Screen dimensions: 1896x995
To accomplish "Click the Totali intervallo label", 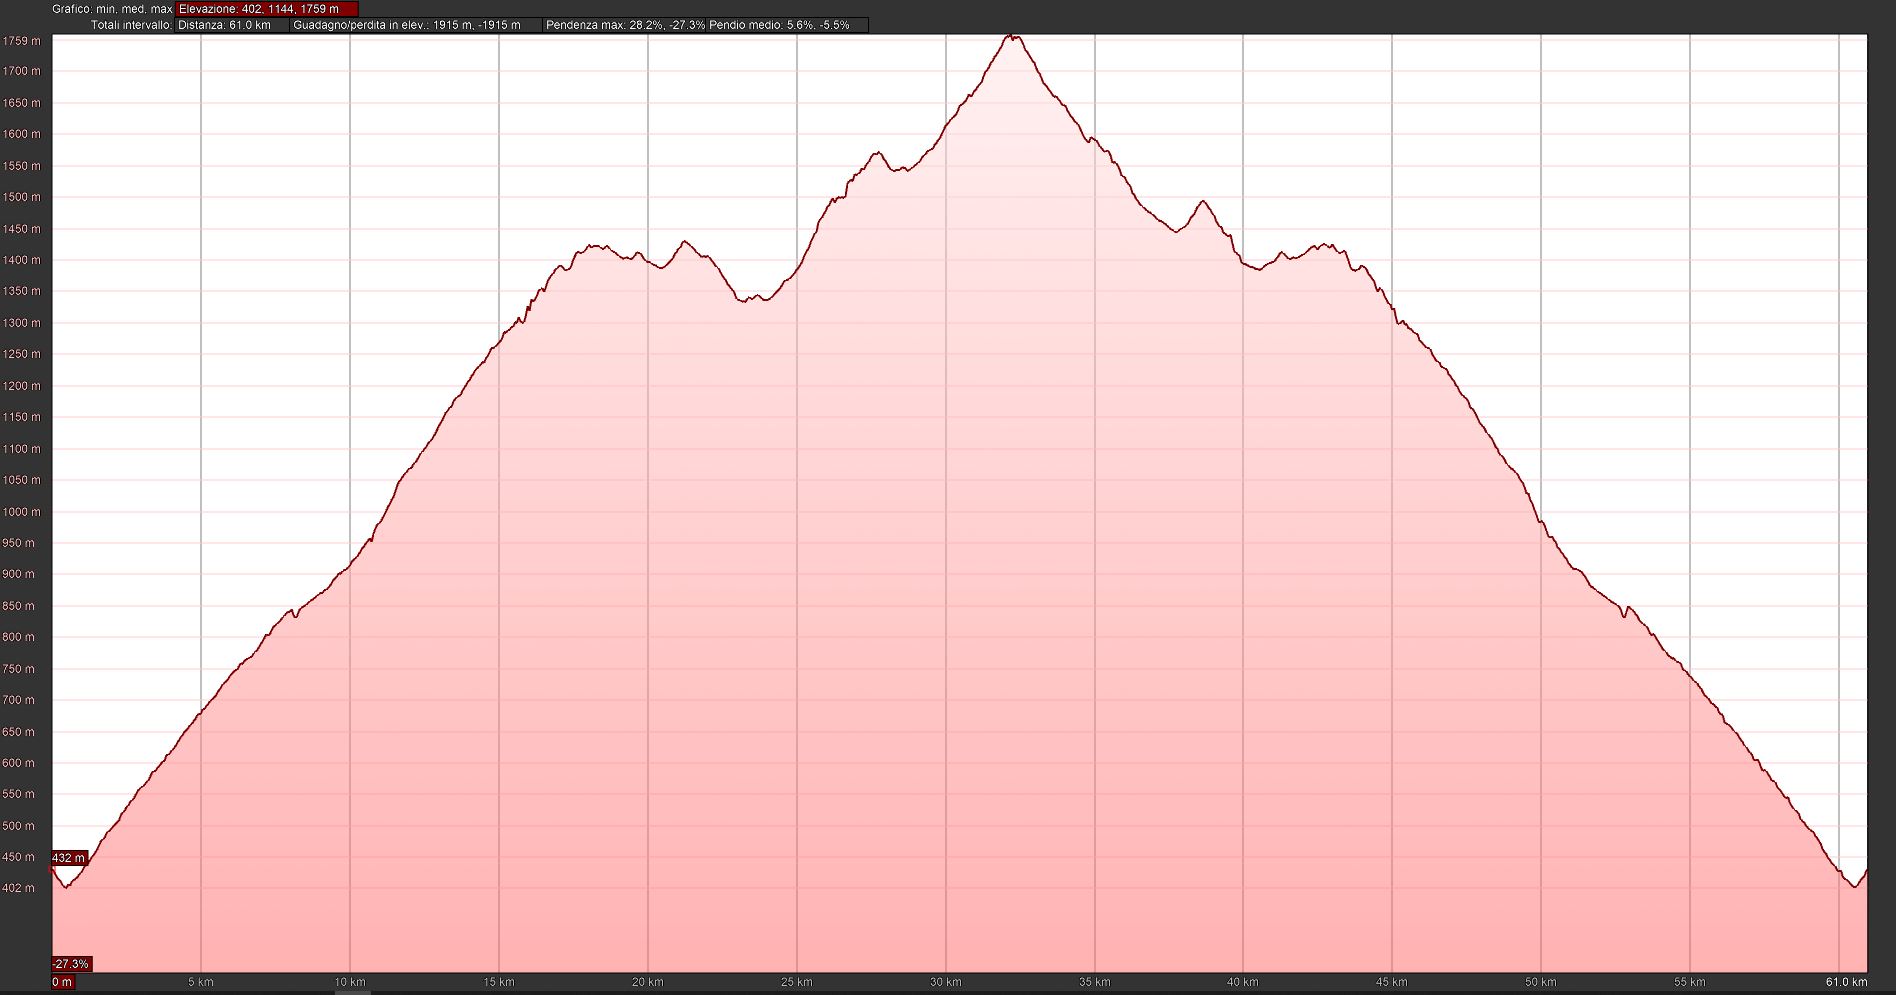I will click(x=131, y=25).
